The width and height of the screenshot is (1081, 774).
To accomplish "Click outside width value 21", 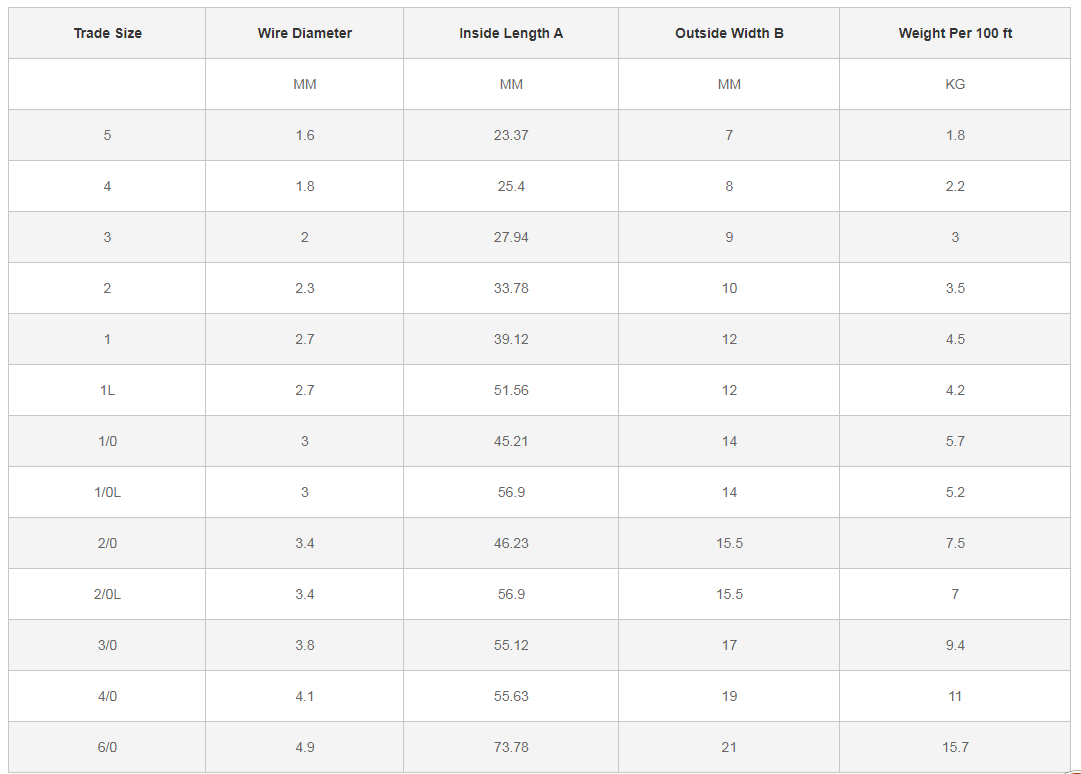I will [x=729, y=747].
